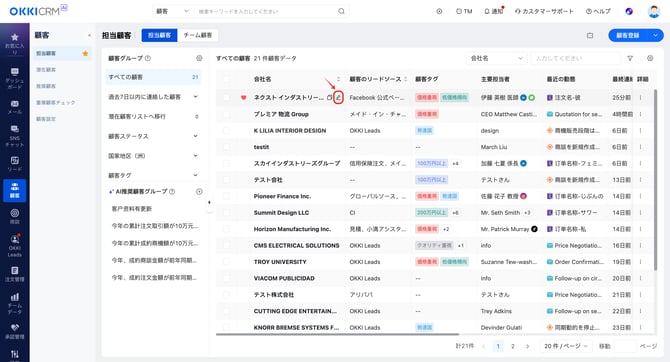This screenshot has width=670, height=362.
Task: Click the next page arrow in pagination
Action: pos(528,346)
